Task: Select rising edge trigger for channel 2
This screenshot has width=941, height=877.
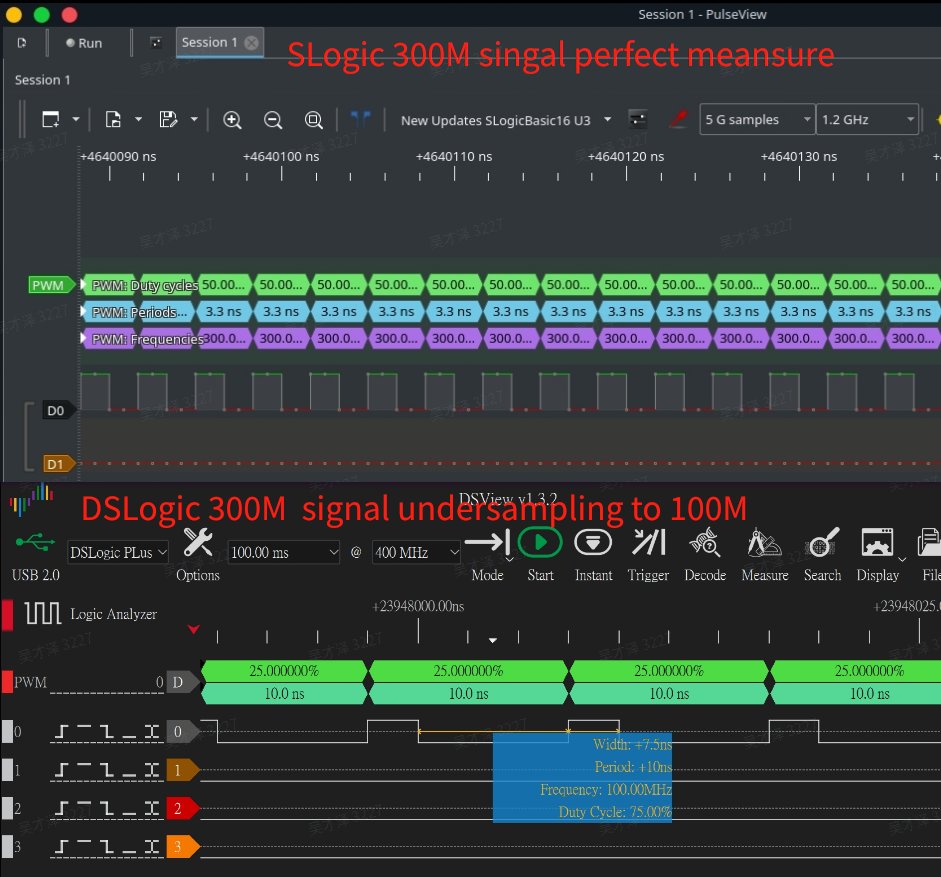Action: click(61, 809)
